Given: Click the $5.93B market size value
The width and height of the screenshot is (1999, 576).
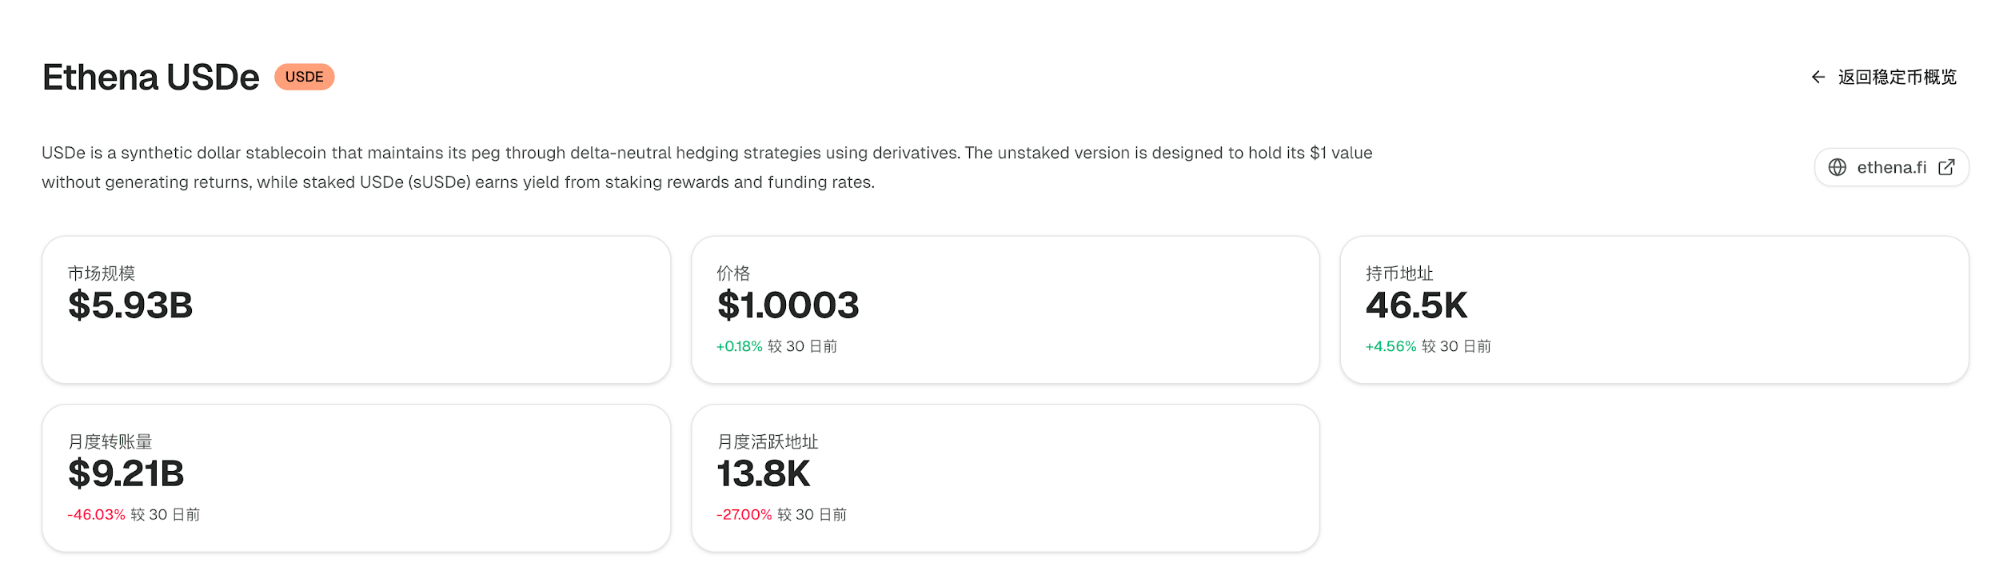Looking at the screenshot, I should (x=130, y=305).
